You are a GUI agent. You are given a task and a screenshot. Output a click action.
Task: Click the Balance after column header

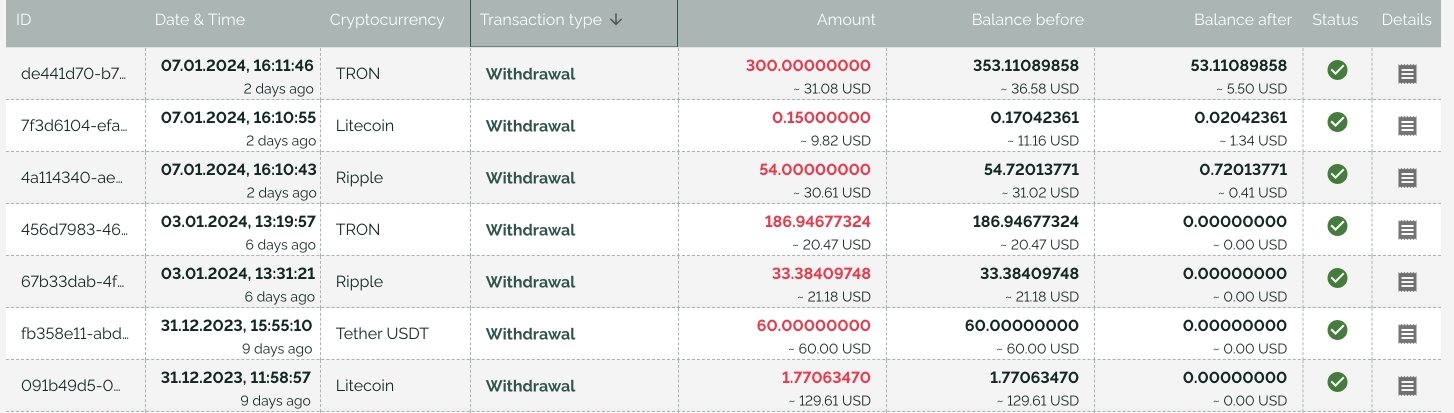(1243, 20)
